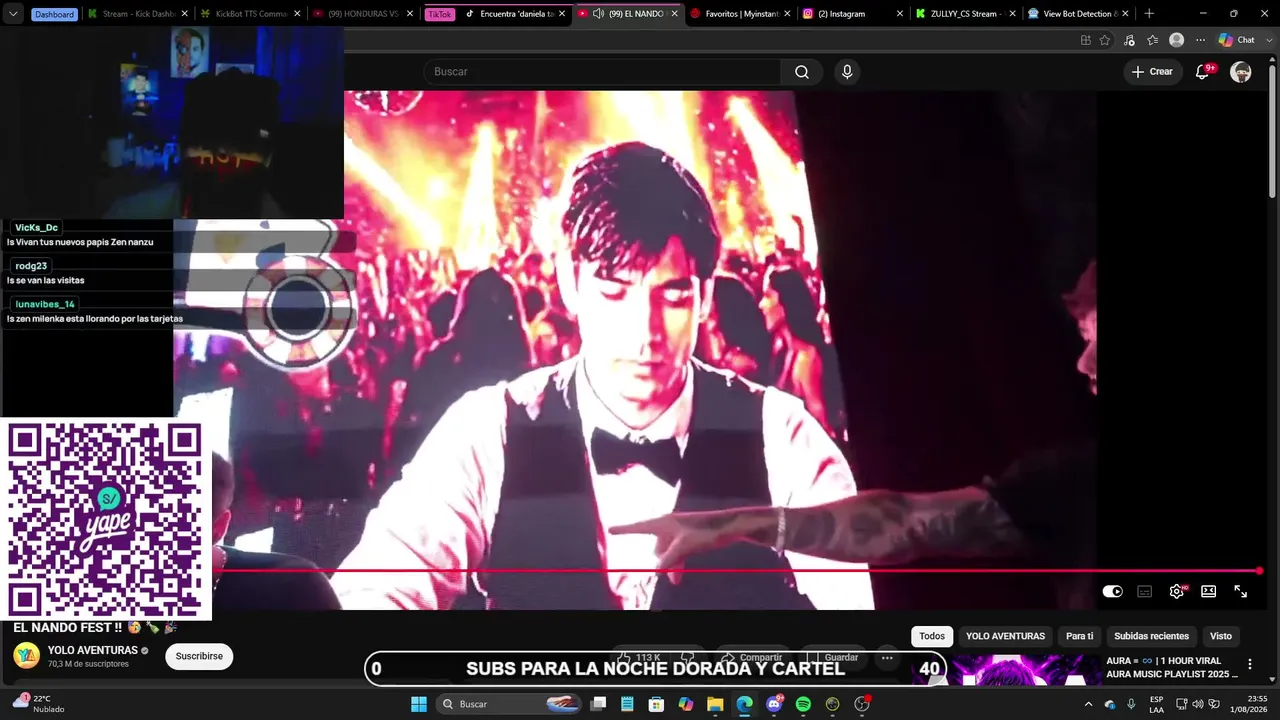Open Spotify from the taskbar
This screenshot has height=720, width=1280.
tap(803, 704)
